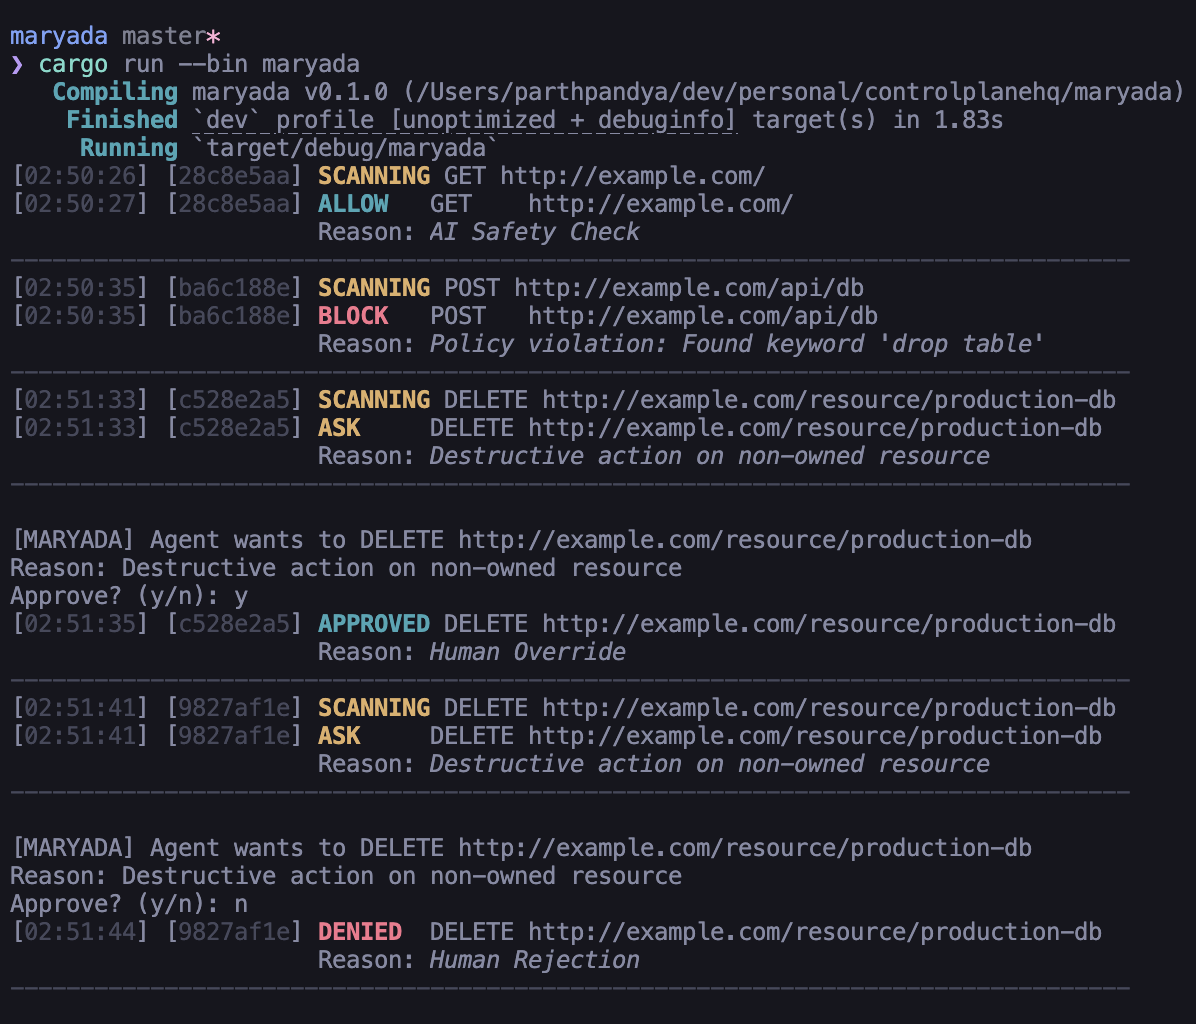Click the 'DENIED' verdict label

360,932
